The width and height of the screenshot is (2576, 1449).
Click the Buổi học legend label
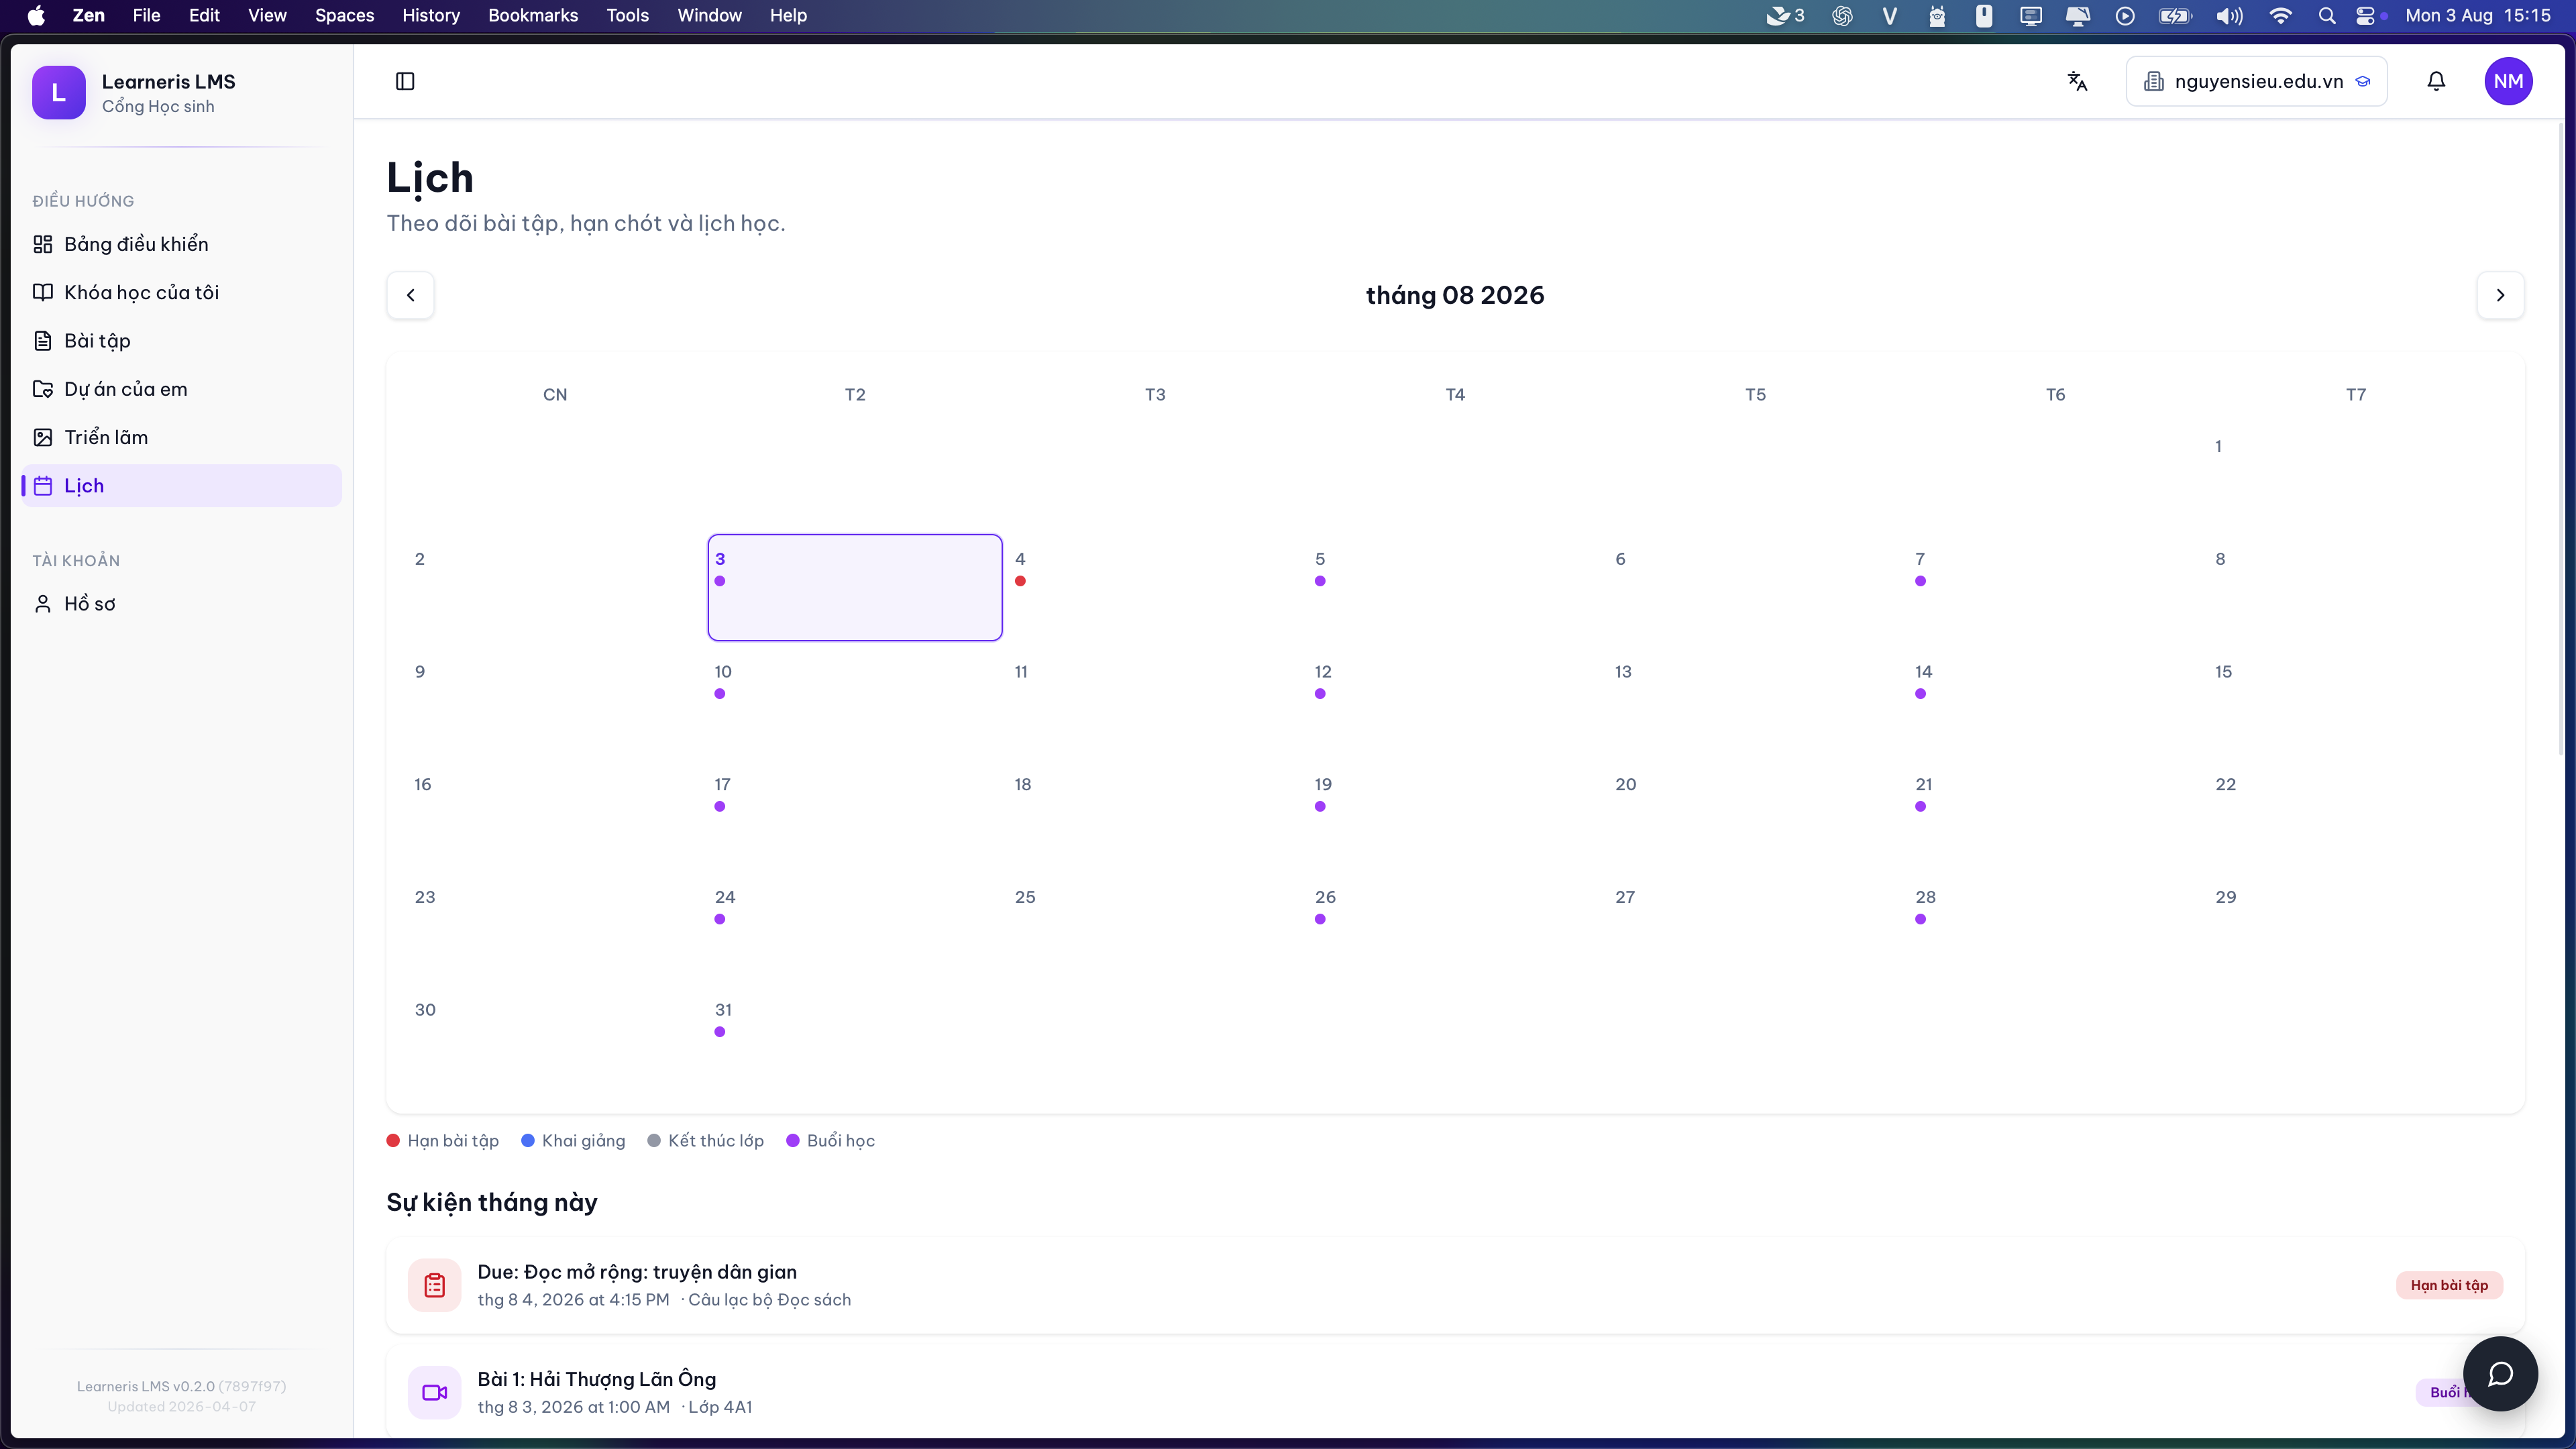pos(841,1141)
